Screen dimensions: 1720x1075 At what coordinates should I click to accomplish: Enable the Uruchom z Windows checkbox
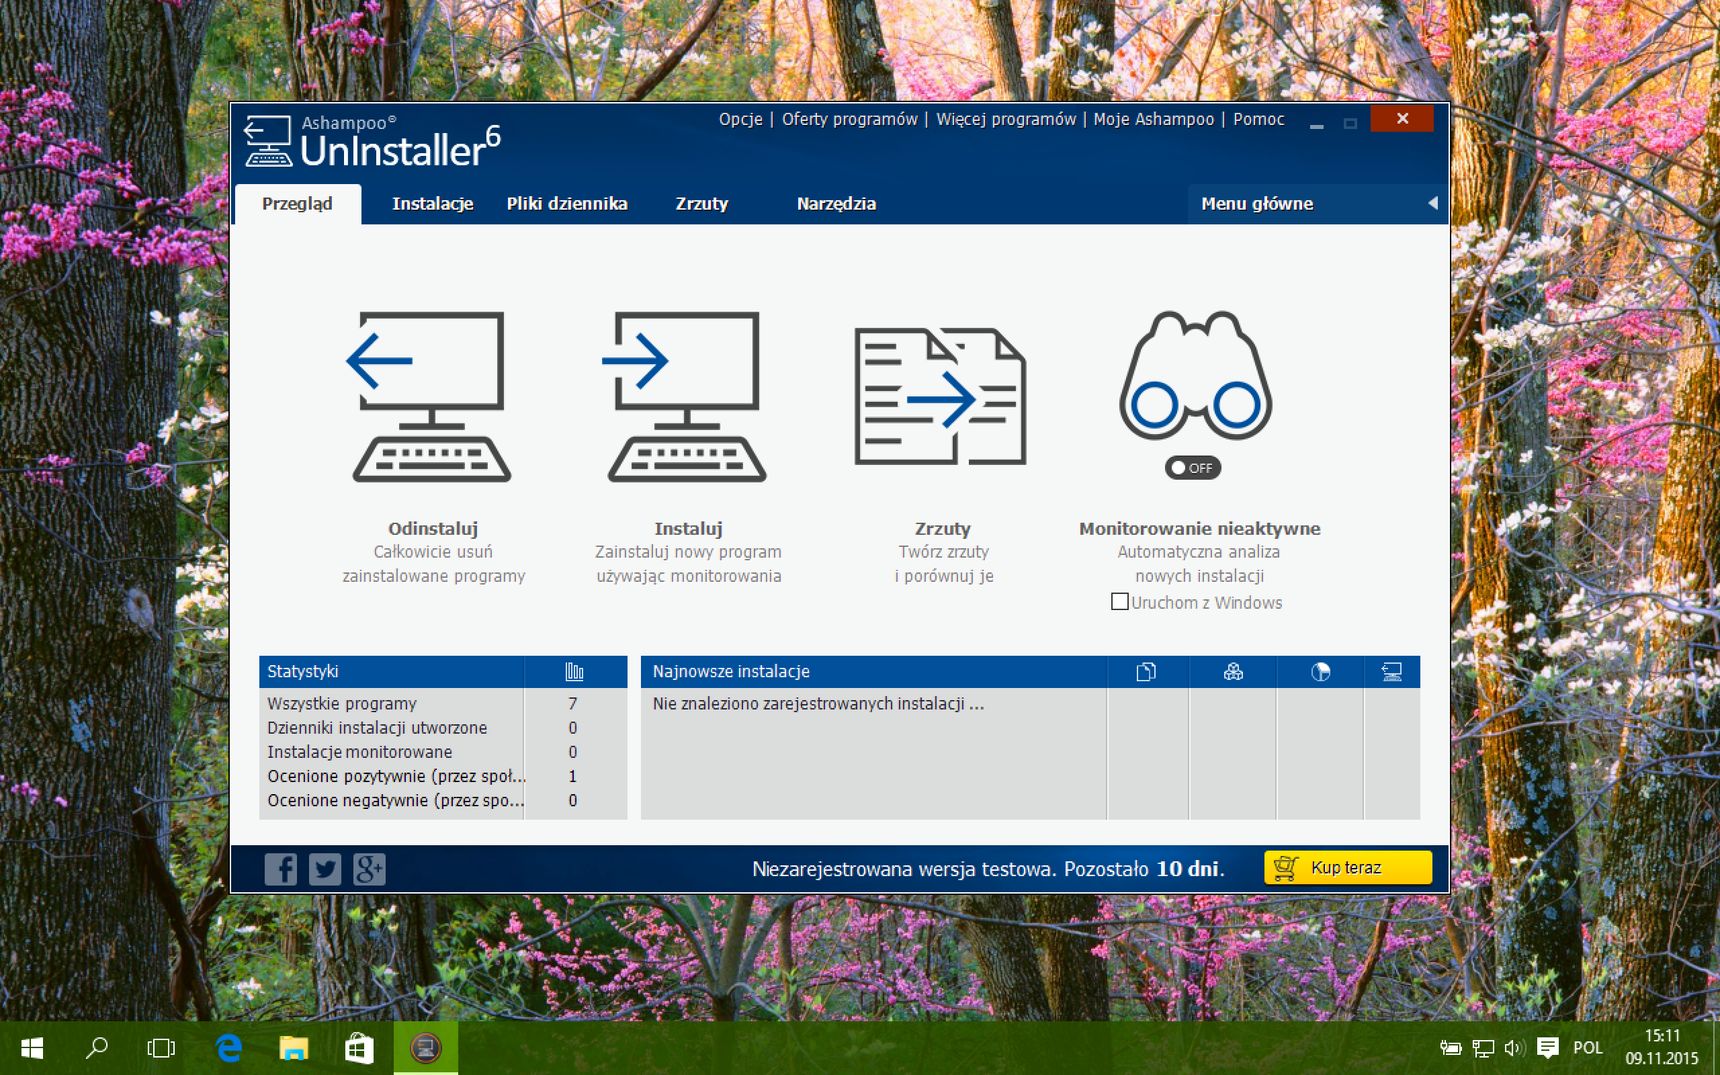(x=1120, y=602)
